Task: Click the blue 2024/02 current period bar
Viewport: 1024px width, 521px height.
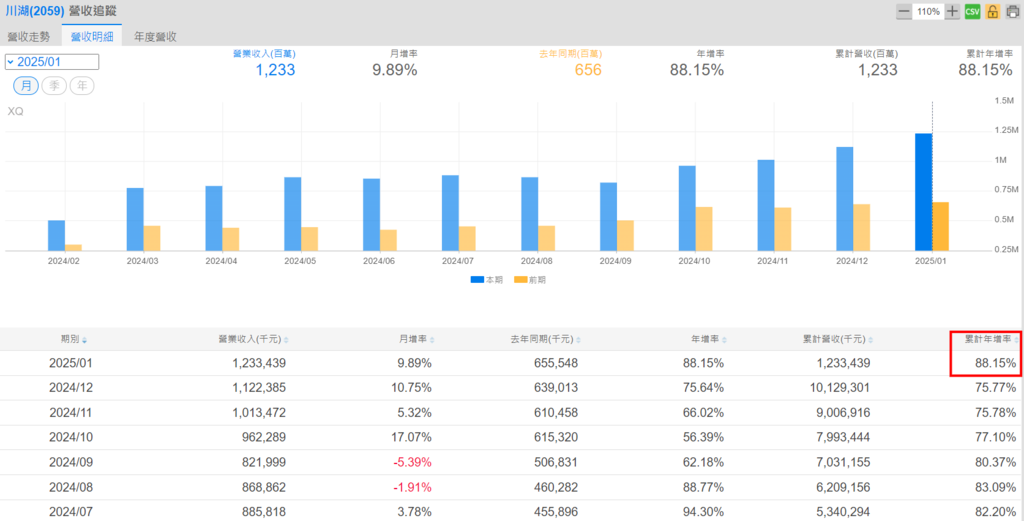Action: pyautogui.click(x=56, y=236)
